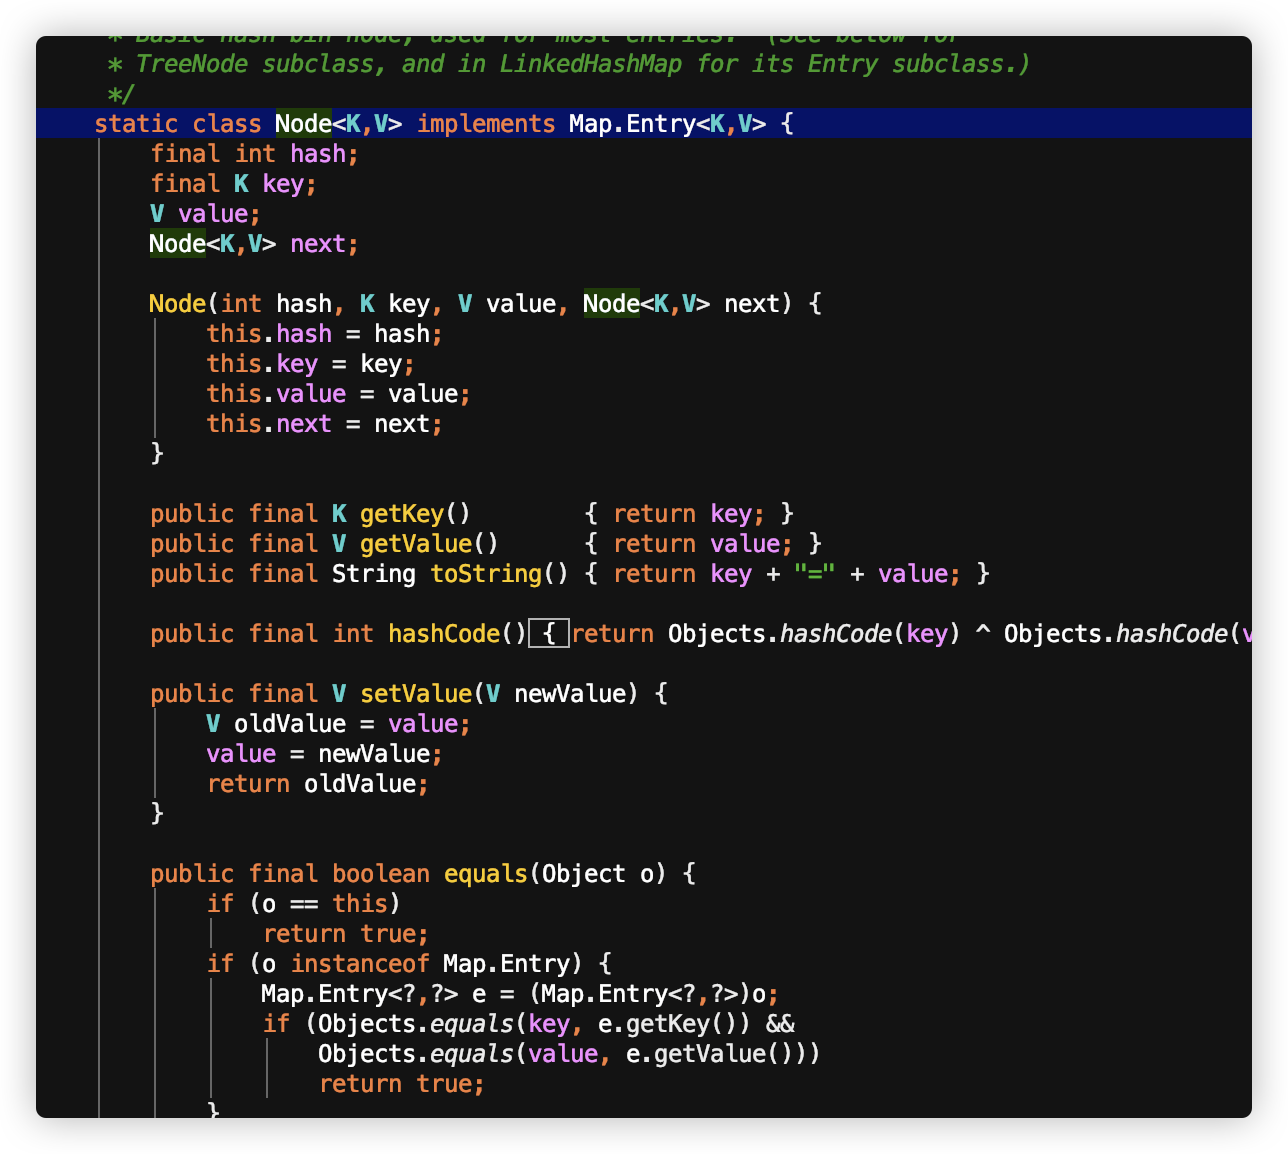Click the "if (o == this)" condition

pos(303,903)
